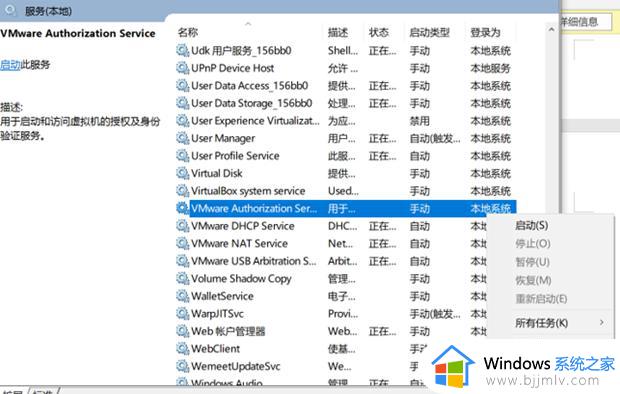Sort services by the 登录为 column header

coord(485,32)
